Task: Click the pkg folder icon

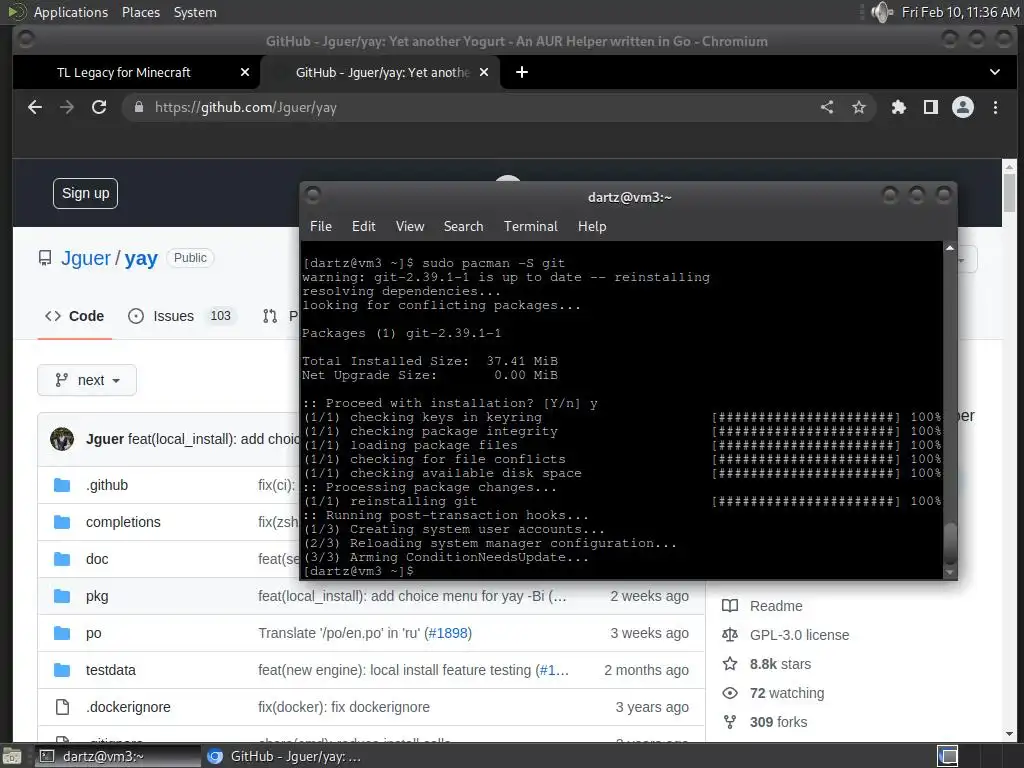Action: pos(62,596)
